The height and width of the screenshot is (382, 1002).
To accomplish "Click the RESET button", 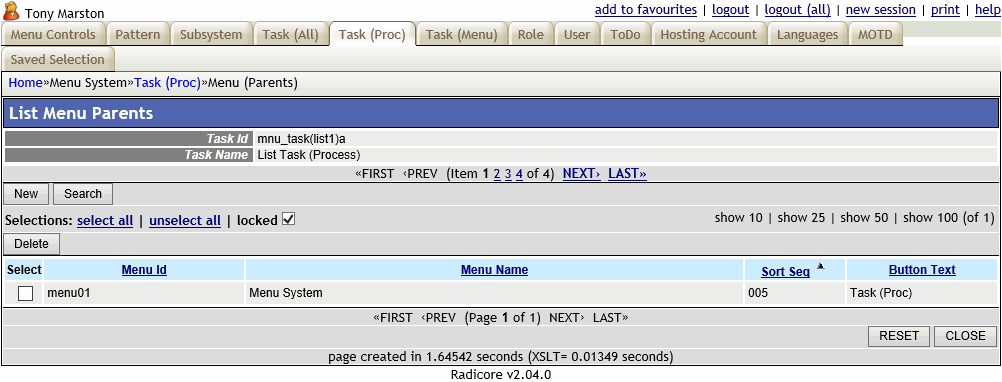I will coord(899,336).
